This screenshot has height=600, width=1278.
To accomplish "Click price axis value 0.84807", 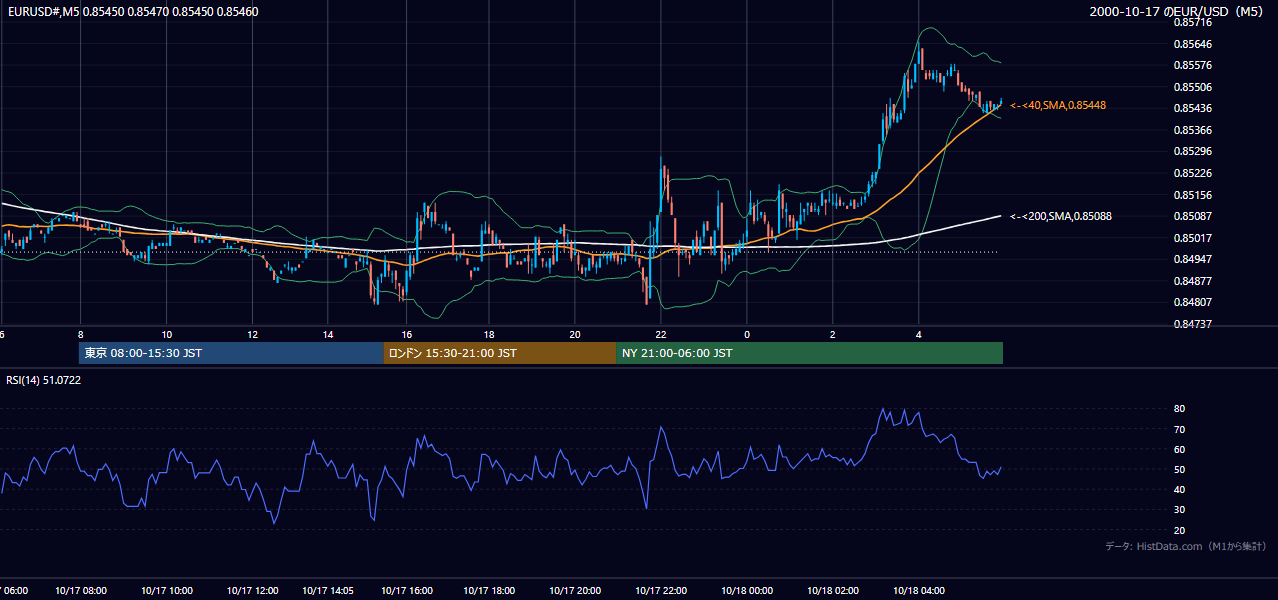I will click(1192, 302).
